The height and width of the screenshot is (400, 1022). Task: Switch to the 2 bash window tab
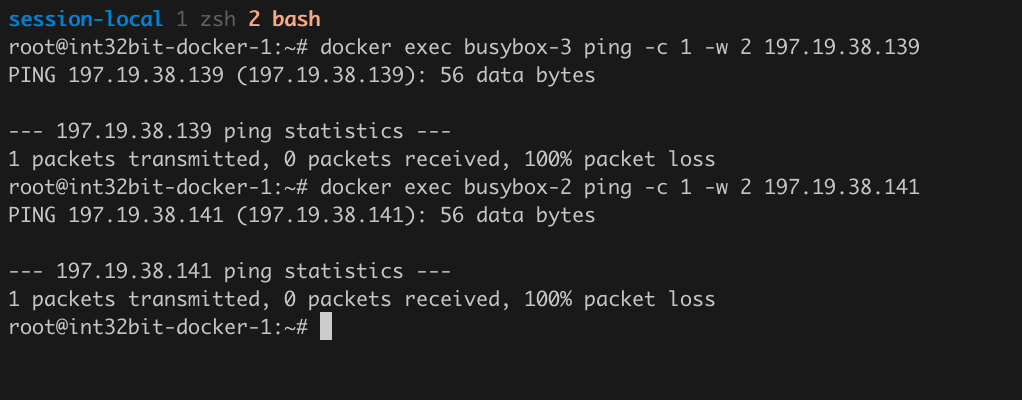pyautogui.click(x=284, y=20)
